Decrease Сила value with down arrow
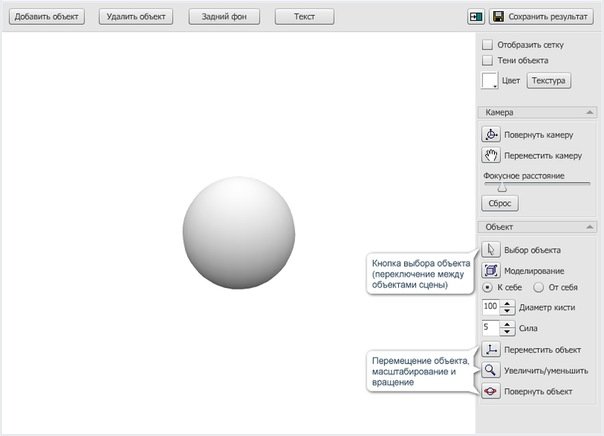The height and width of the screenshot is (436, 604). (x=507, y=332)
